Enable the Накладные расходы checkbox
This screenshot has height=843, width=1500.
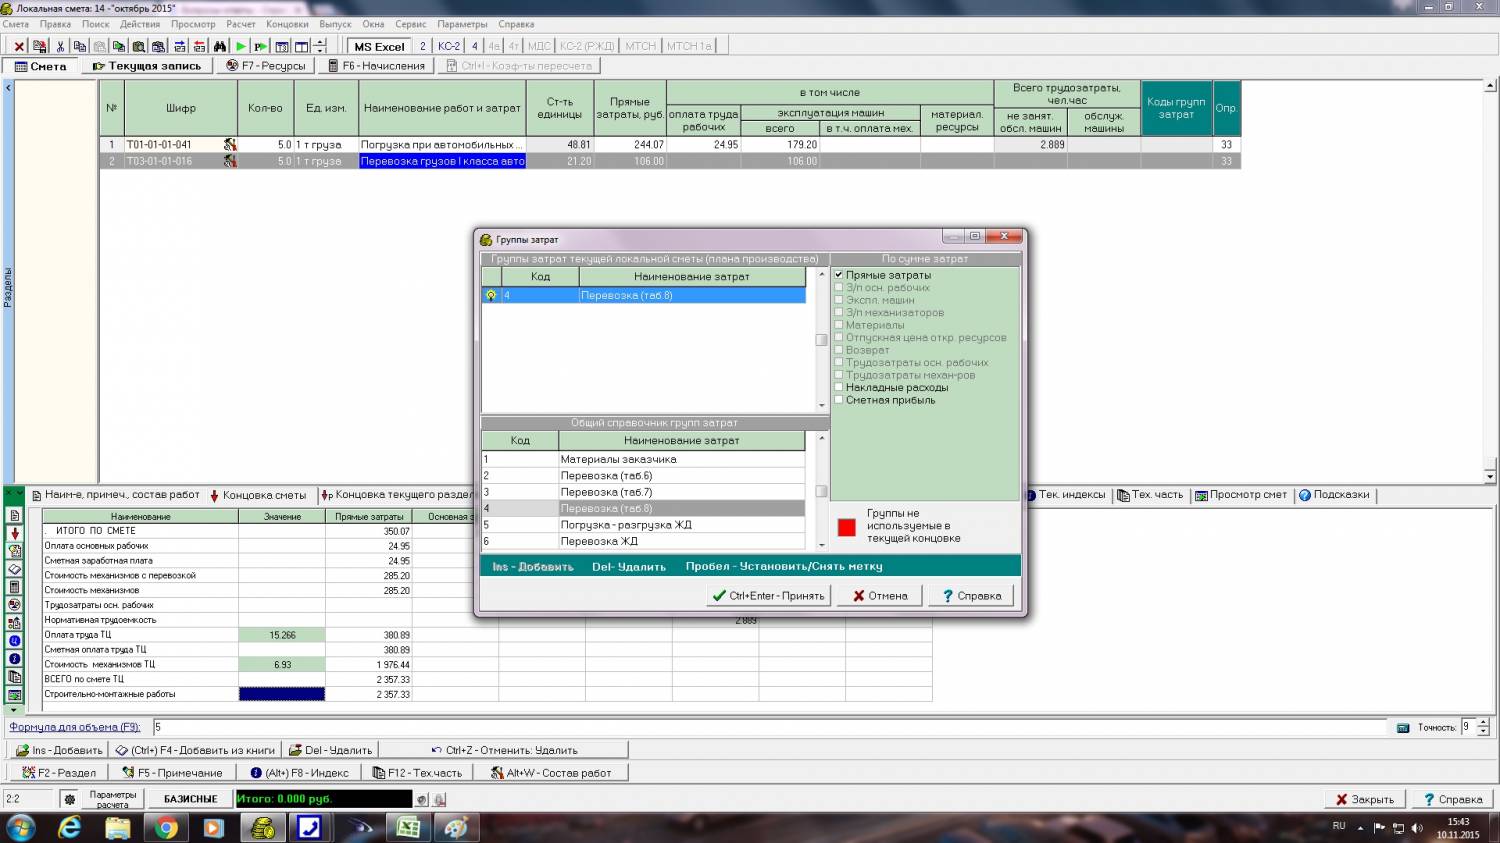[x=839, y=388]
